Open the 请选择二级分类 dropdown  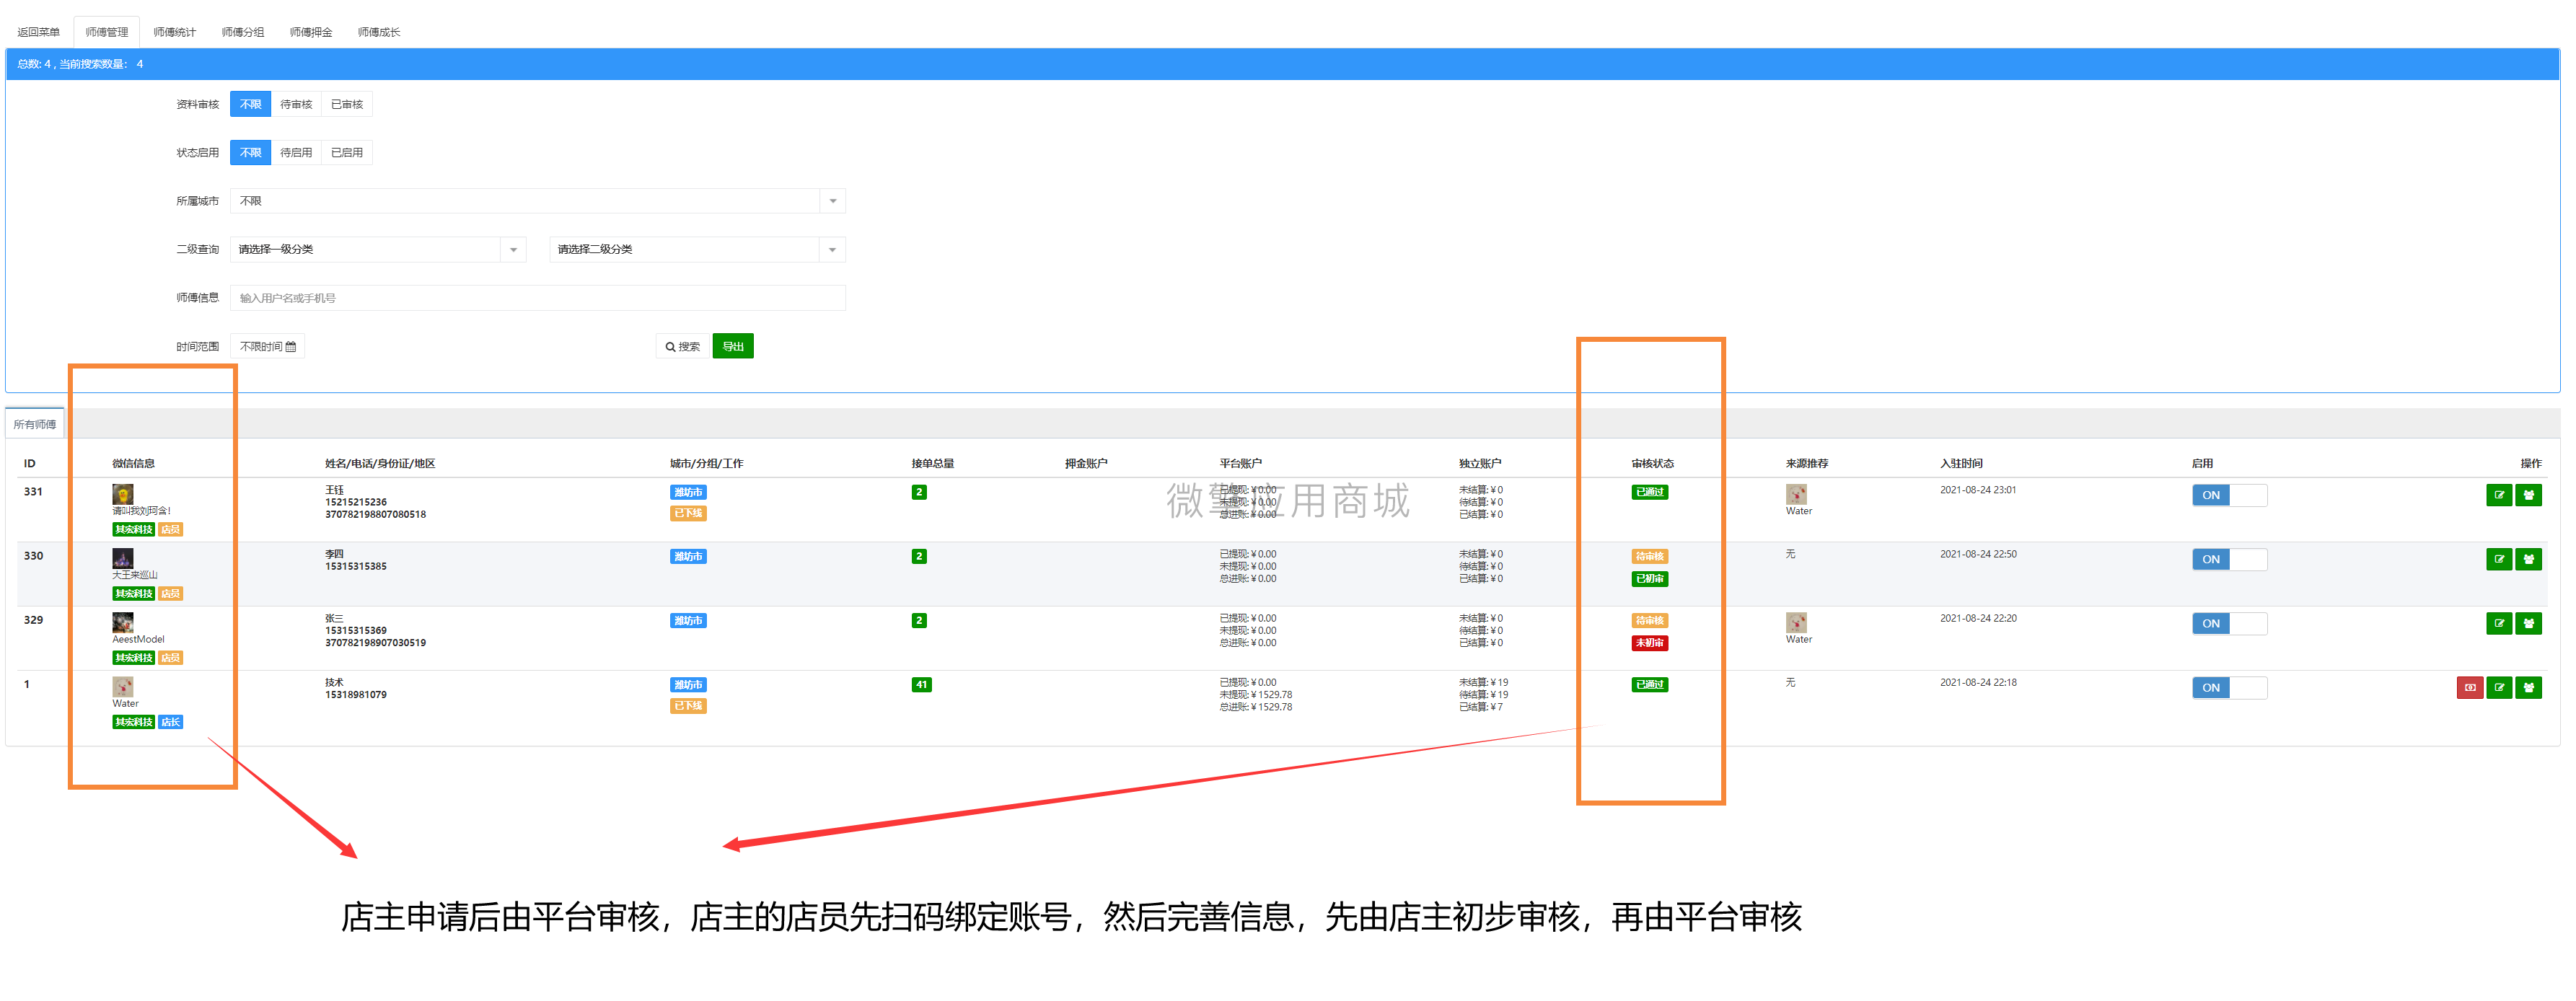(x=697, y=249)
